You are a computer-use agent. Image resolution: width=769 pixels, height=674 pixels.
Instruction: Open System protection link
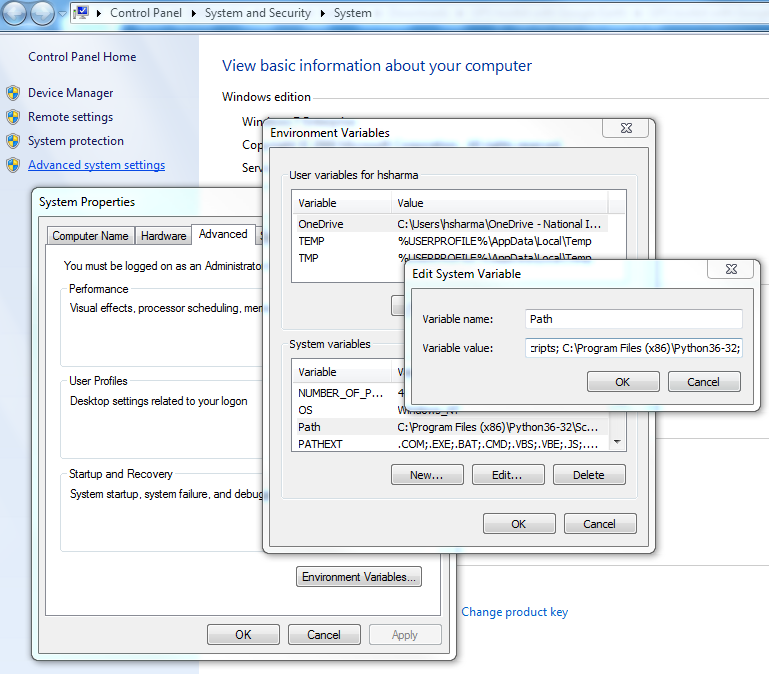(76, 141)
